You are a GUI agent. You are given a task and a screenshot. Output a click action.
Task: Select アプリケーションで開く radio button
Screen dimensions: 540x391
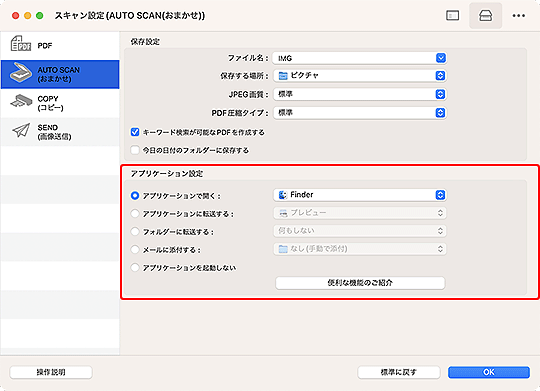pos(135,196)
